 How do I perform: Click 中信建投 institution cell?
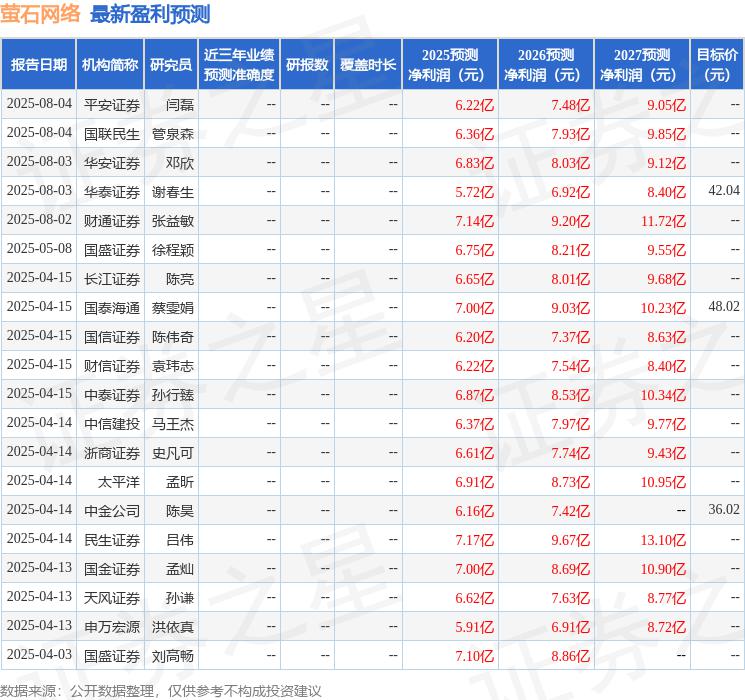point(112,423)
